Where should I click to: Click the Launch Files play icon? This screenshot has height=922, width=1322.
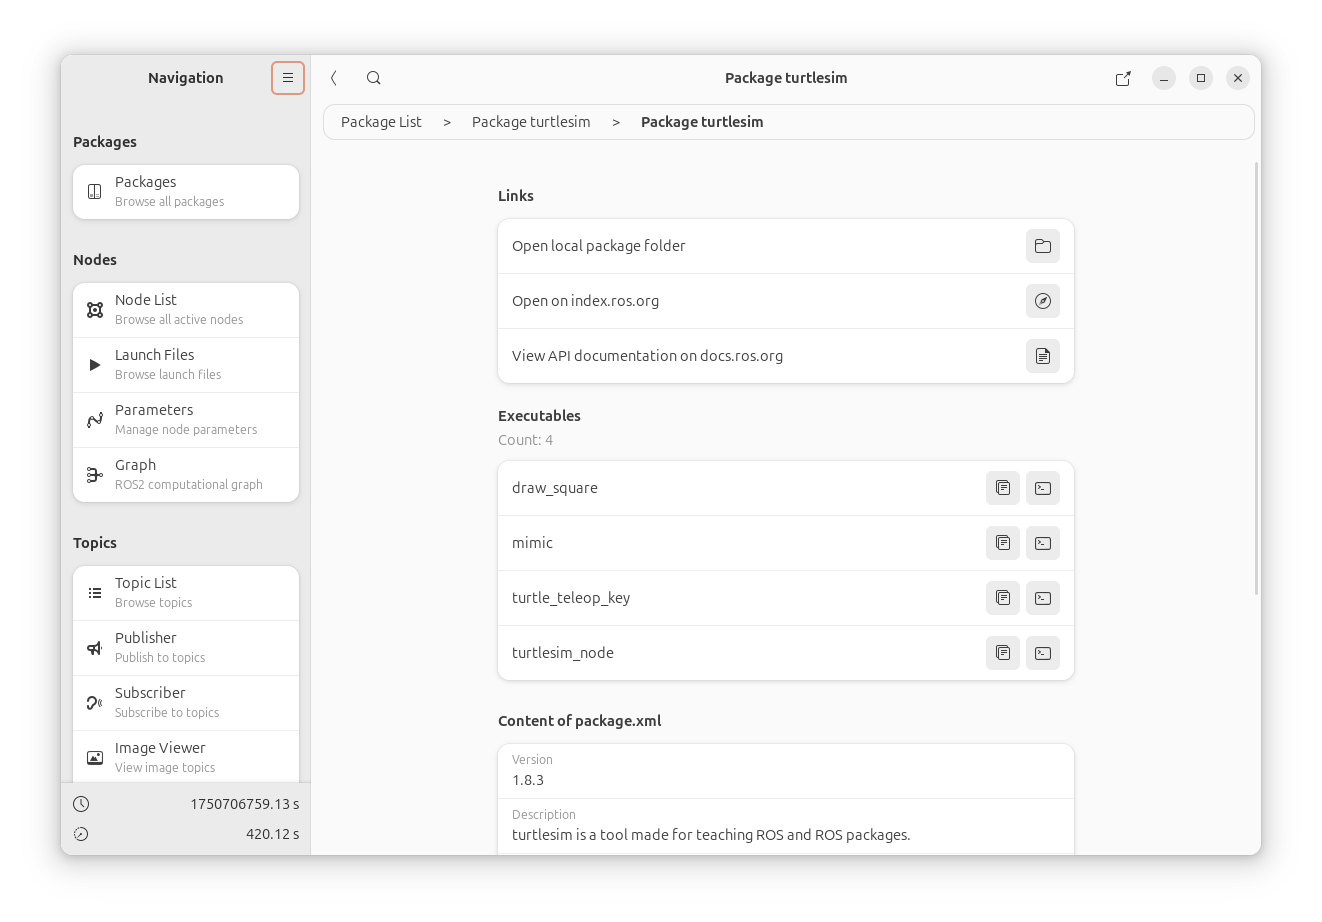coord(95,365)
